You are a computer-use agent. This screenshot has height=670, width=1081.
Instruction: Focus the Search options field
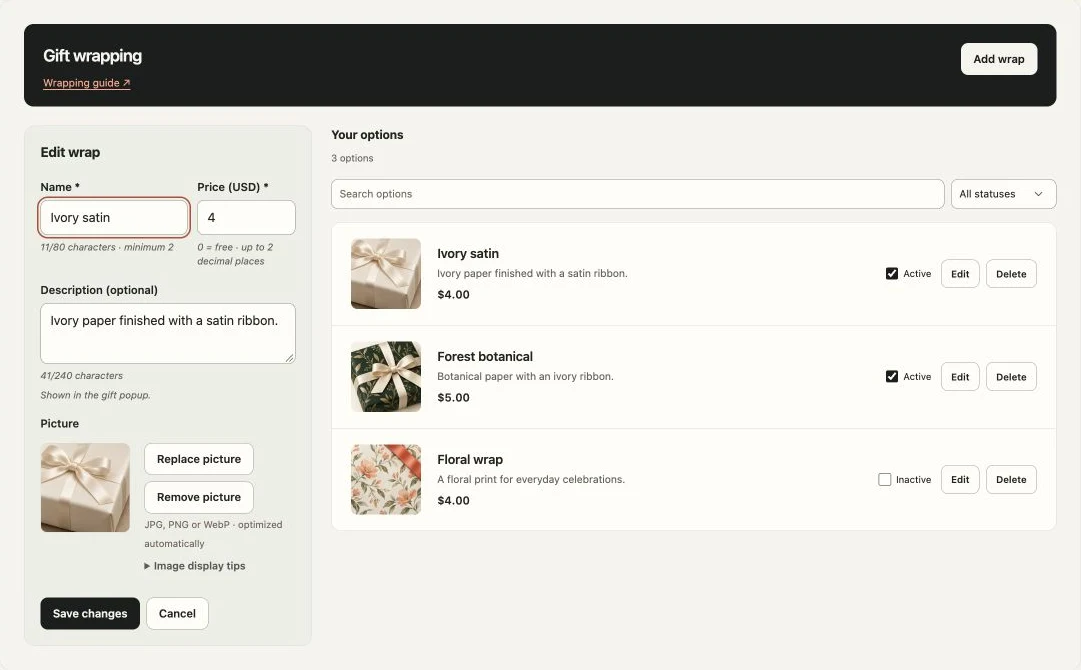click(x=637, y=194)
